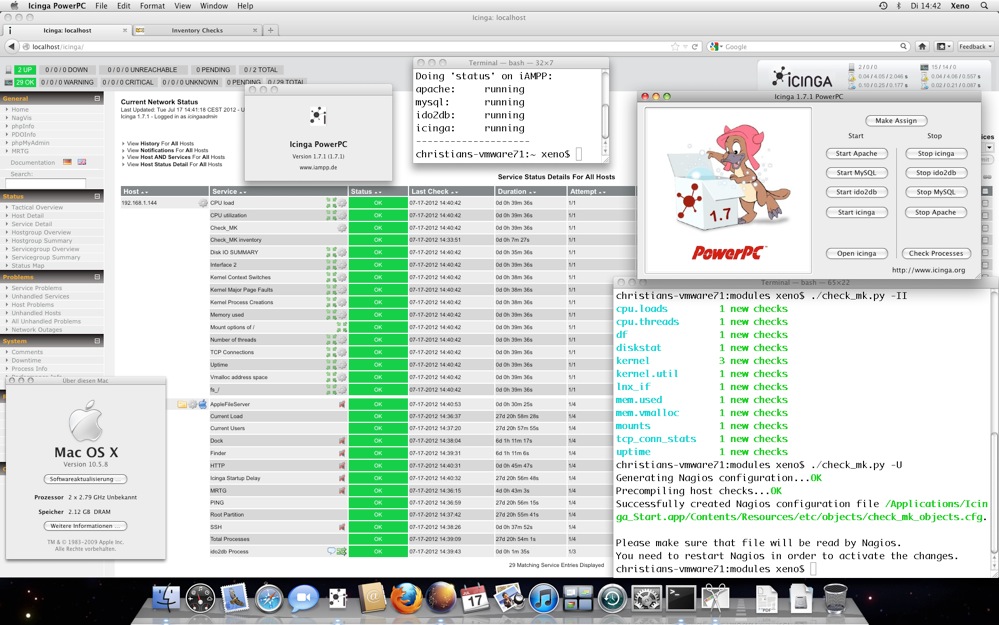999x625 pixels.
Task: Open Icinga PowerPC app icon in Dock
Action: [338, 599]
